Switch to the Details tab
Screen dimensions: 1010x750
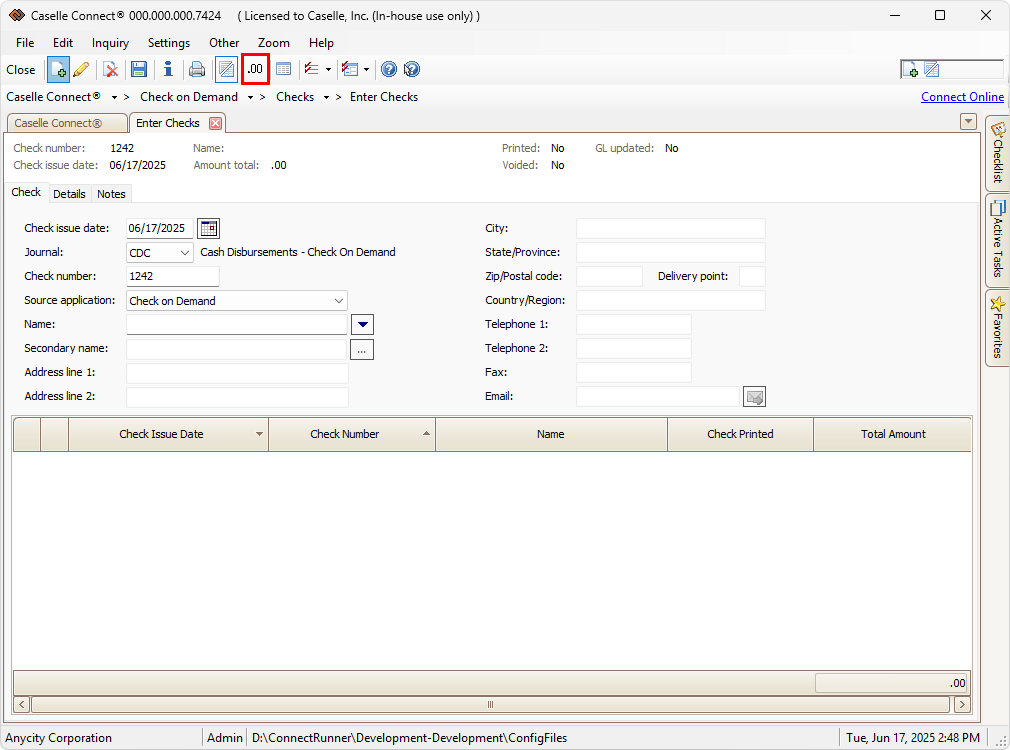pos(69,194)
